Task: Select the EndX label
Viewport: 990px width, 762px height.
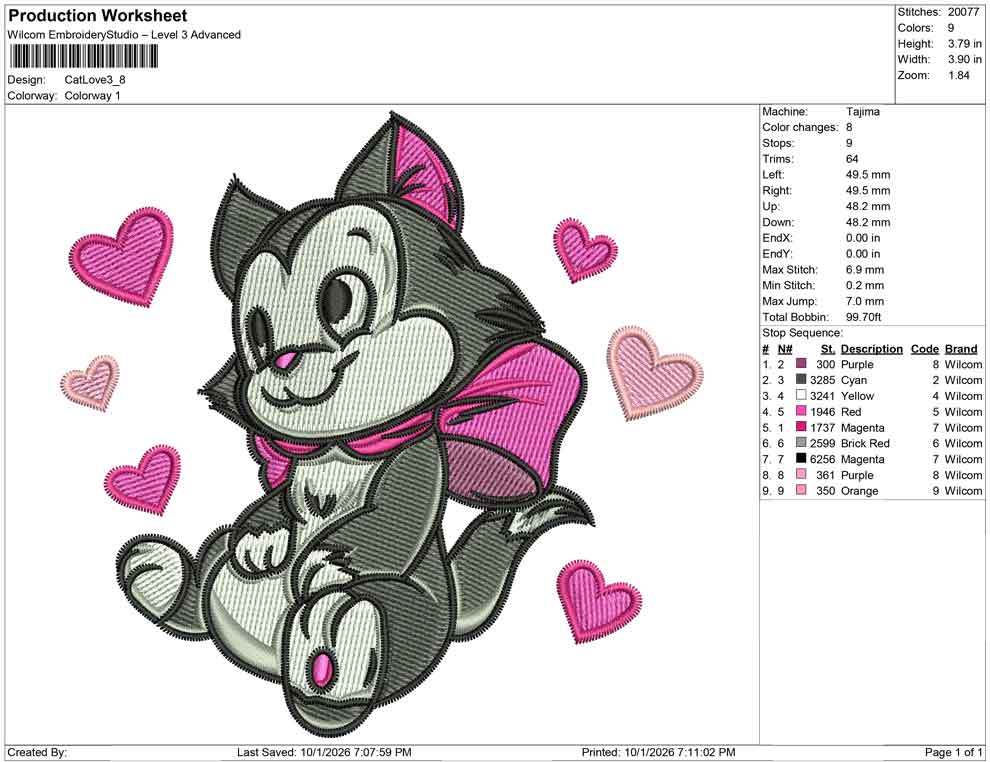Action: (x=777, y=238)
